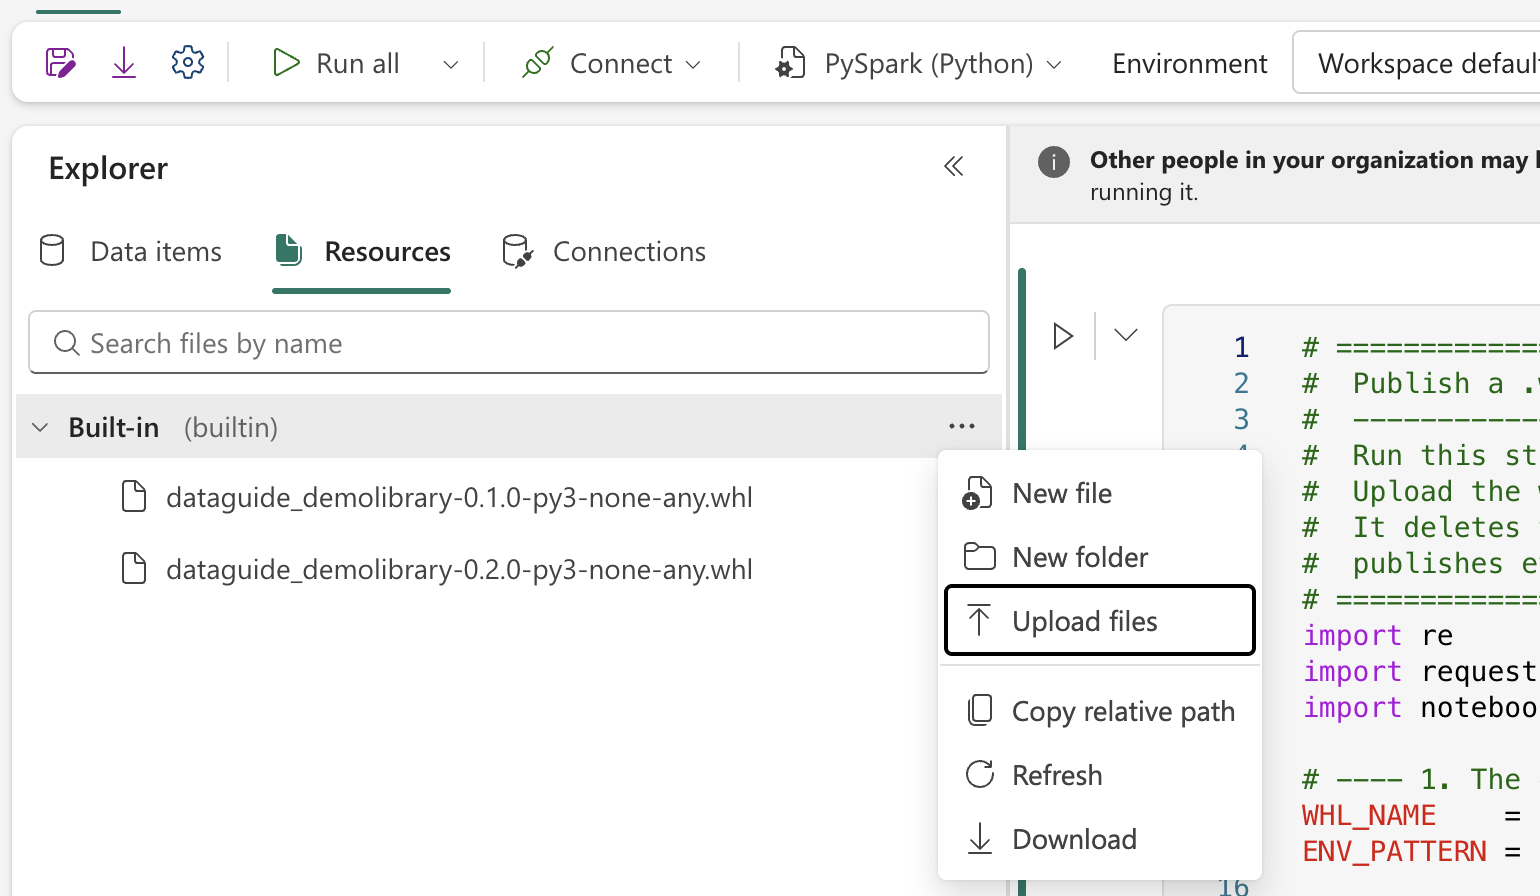Screen dimensions: 1540x896
Task: Collapse the Explorer panel with double chevron
Action: point(954,166)
